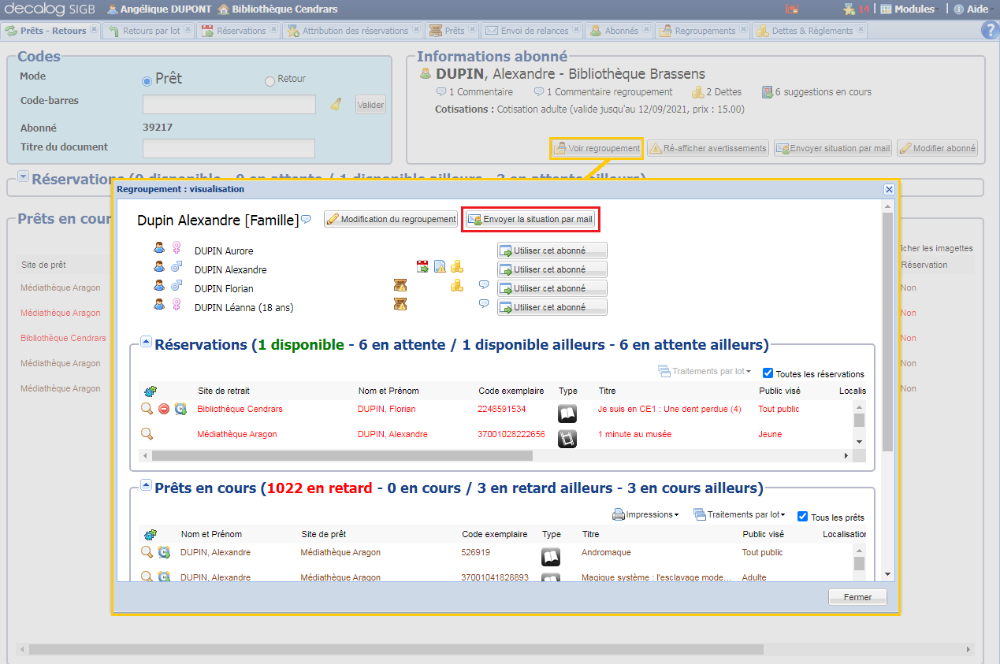1000x664 pixels.
Task: Click inside the Code-barres input field
Action: [x=228, y=103]
